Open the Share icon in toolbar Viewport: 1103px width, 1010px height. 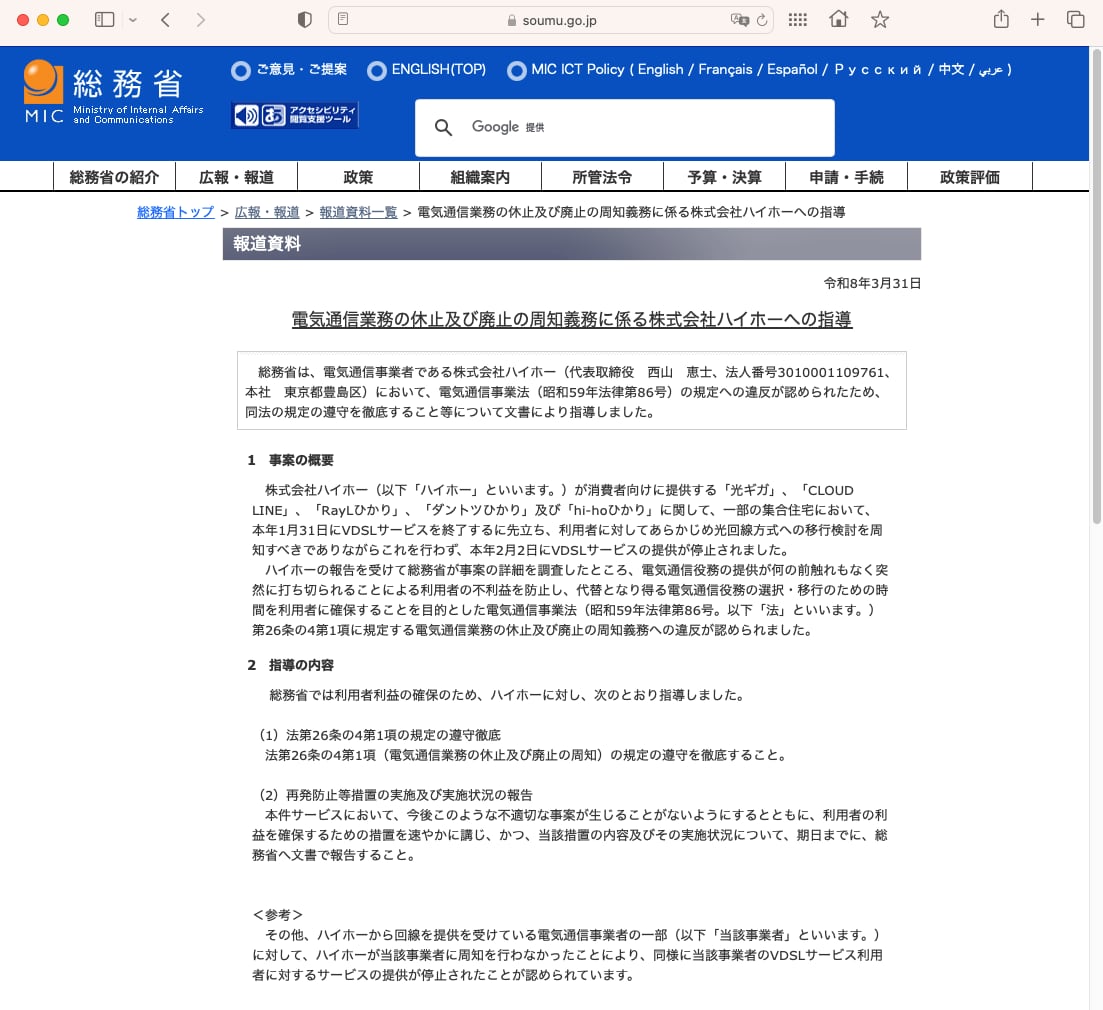[1001, 20]
